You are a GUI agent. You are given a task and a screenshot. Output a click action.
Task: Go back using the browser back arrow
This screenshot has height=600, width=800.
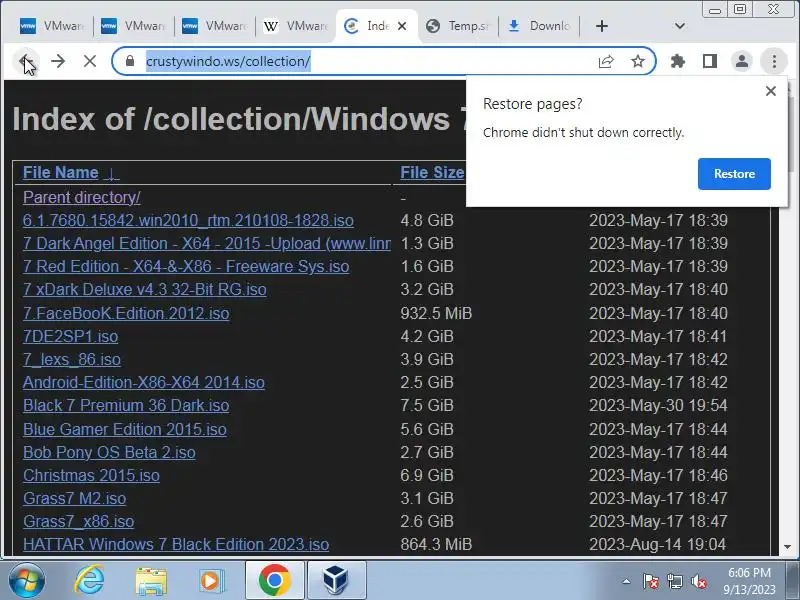click(x=26, y=61)
